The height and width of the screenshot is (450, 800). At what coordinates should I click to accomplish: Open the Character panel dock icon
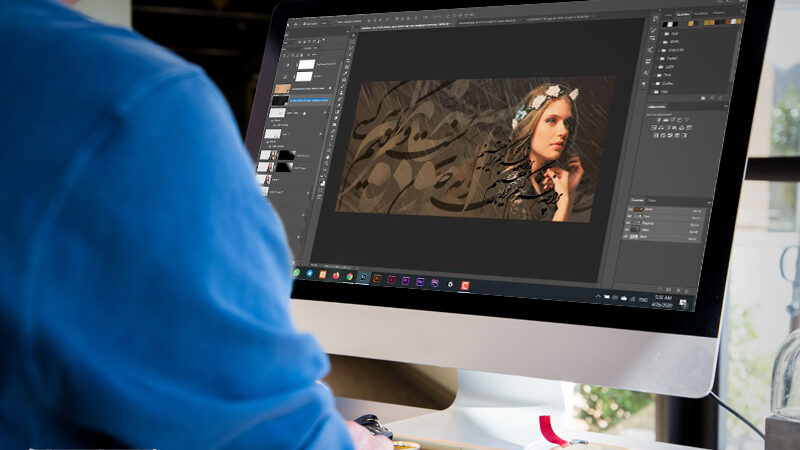(646, 73)
